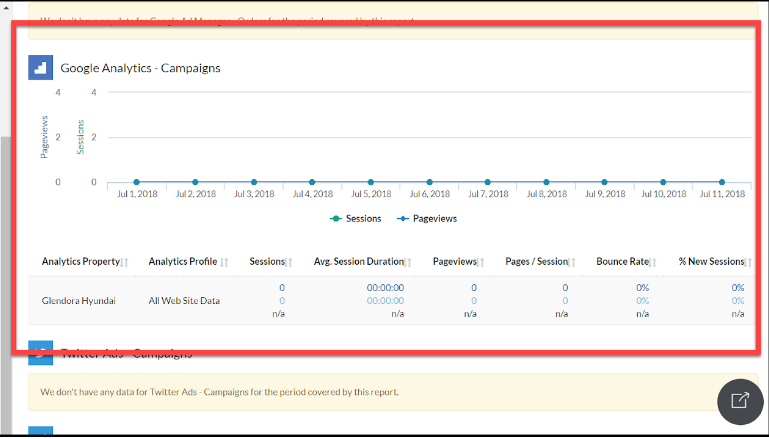Screen dimensions: 769x439
Task: Select the Jul 7, 2018 data point
Action: tap(487, 182)
